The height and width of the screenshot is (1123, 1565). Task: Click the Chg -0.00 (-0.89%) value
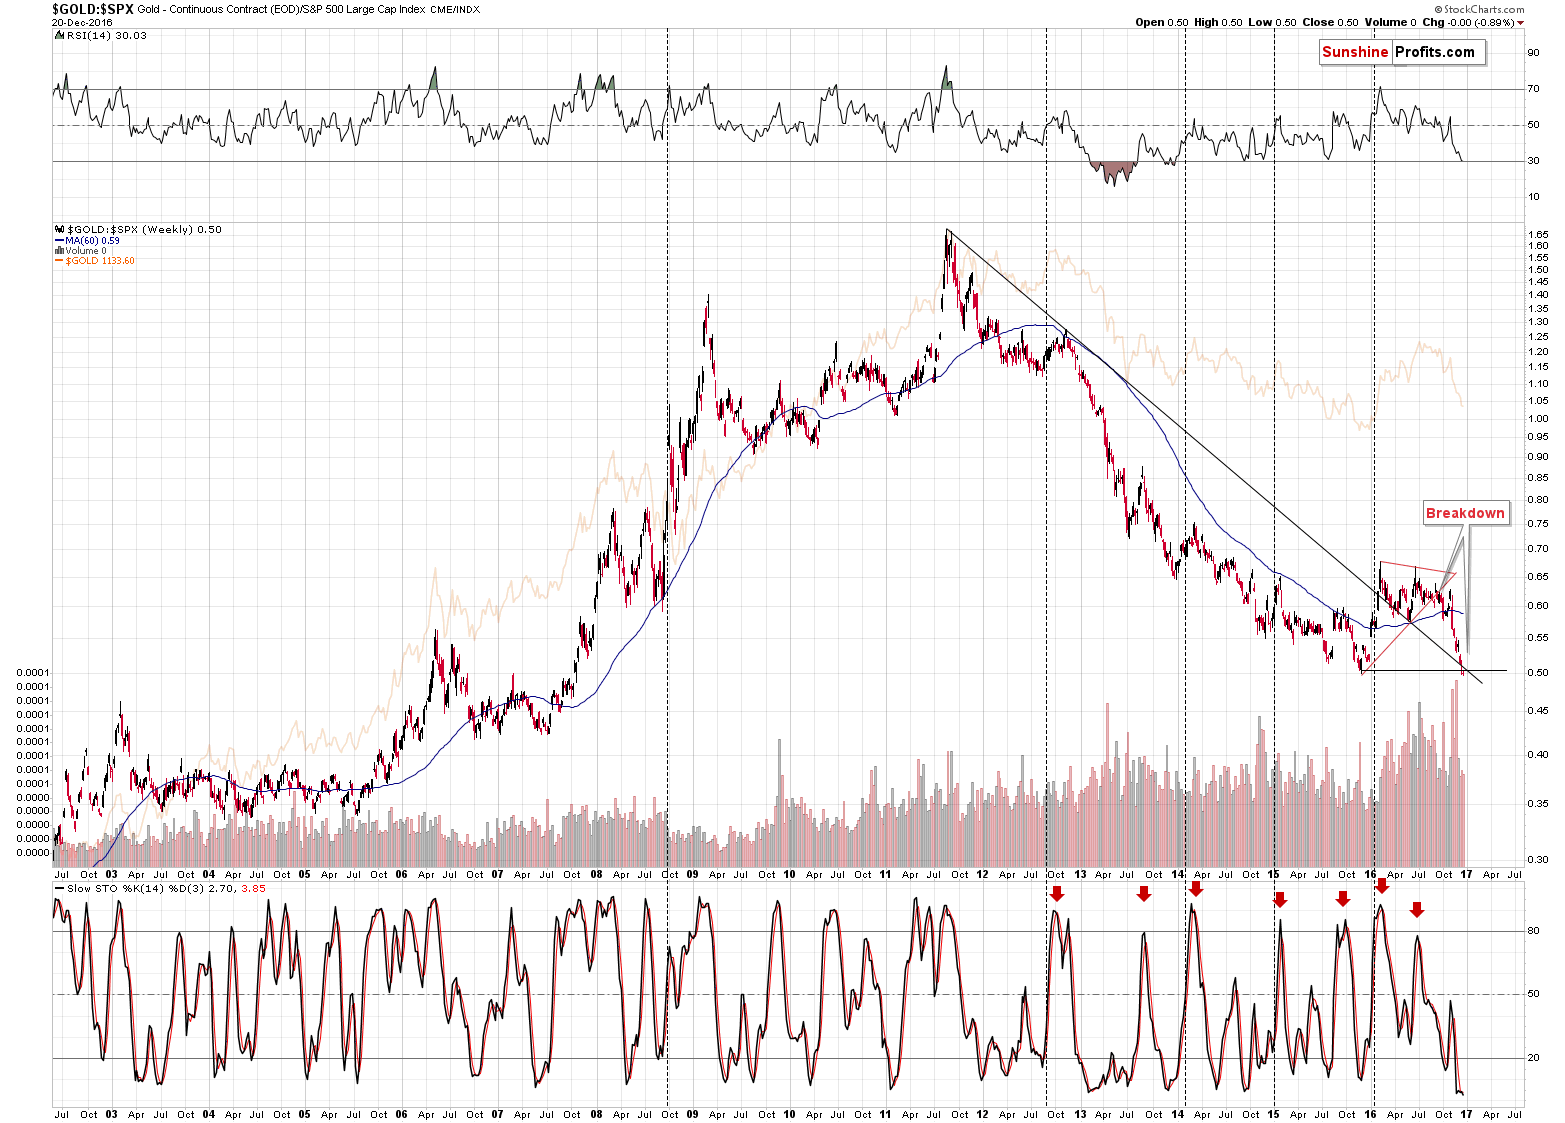click(1468, 22)
